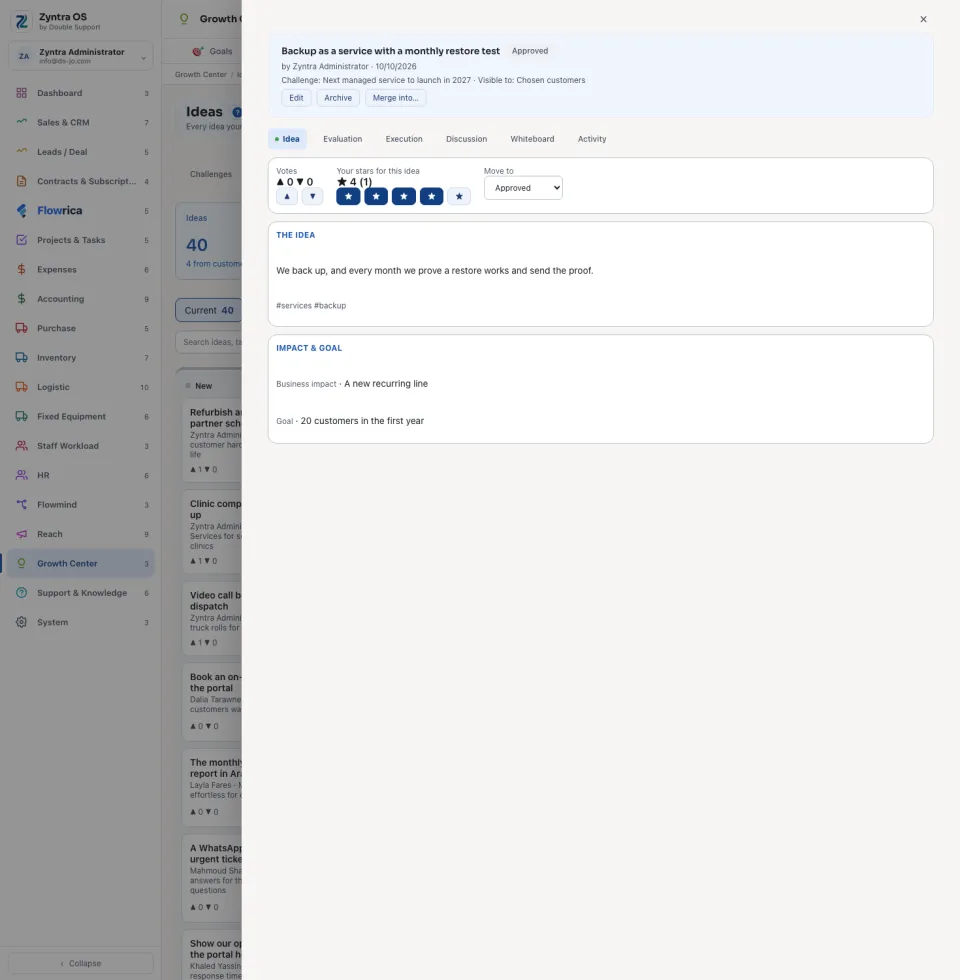Image resolution: width=960 pixels, height=980 pixels.
Task: Open Contracts & Subscriptions document icon
Action: pyautogui.click(x=21, y=181)
